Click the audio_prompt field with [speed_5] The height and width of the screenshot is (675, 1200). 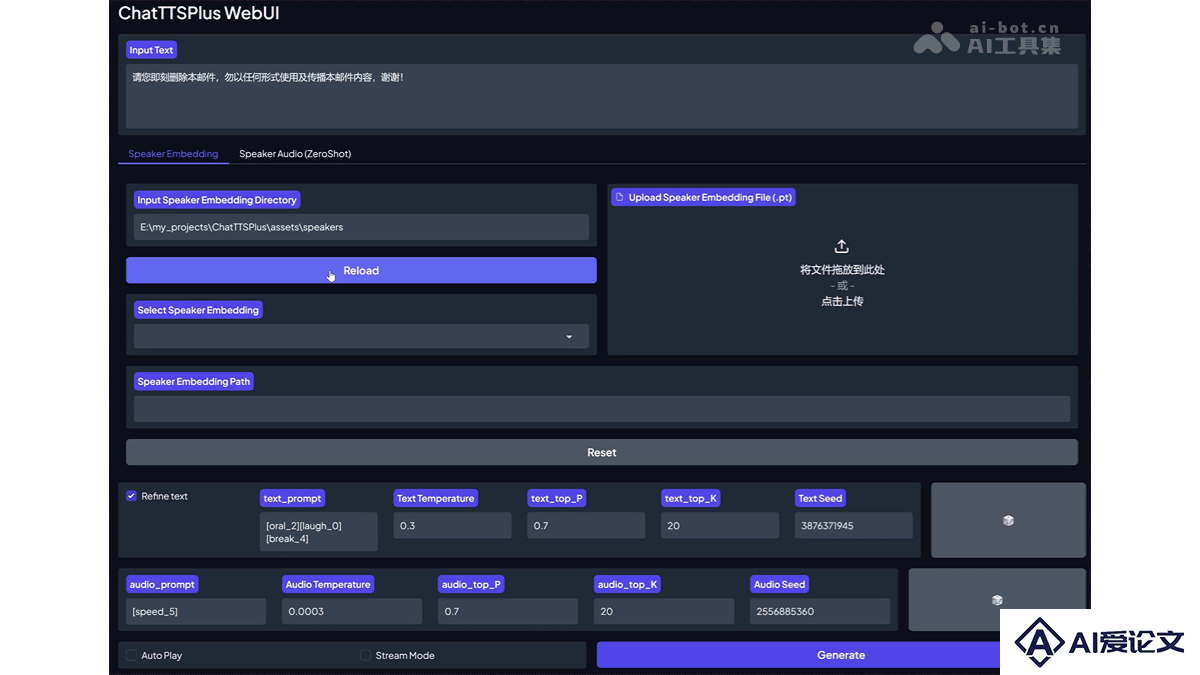[196, 611]
